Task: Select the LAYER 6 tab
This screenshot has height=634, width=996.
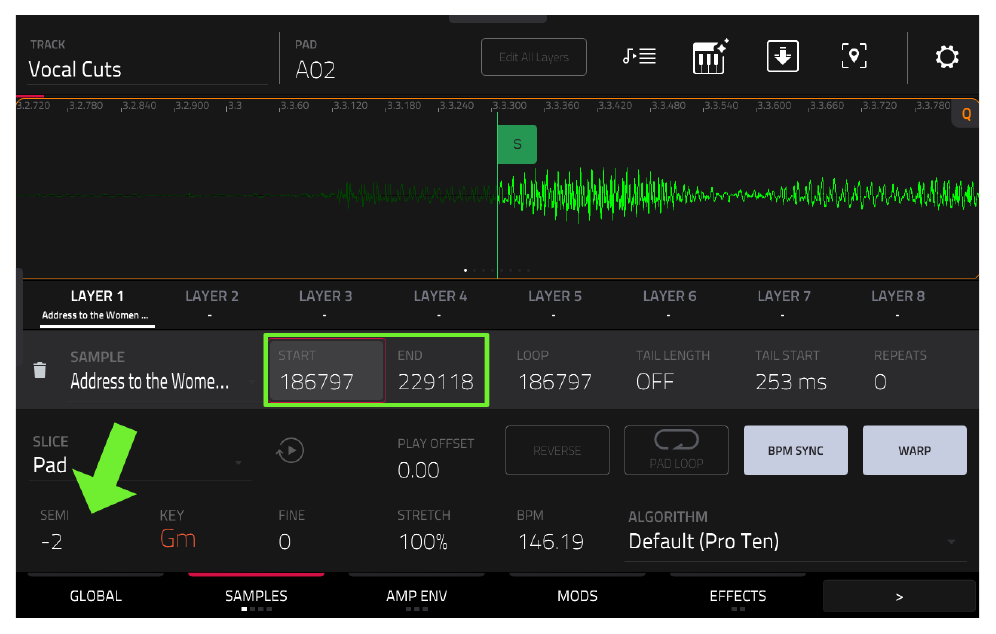Action: point(669,305)
